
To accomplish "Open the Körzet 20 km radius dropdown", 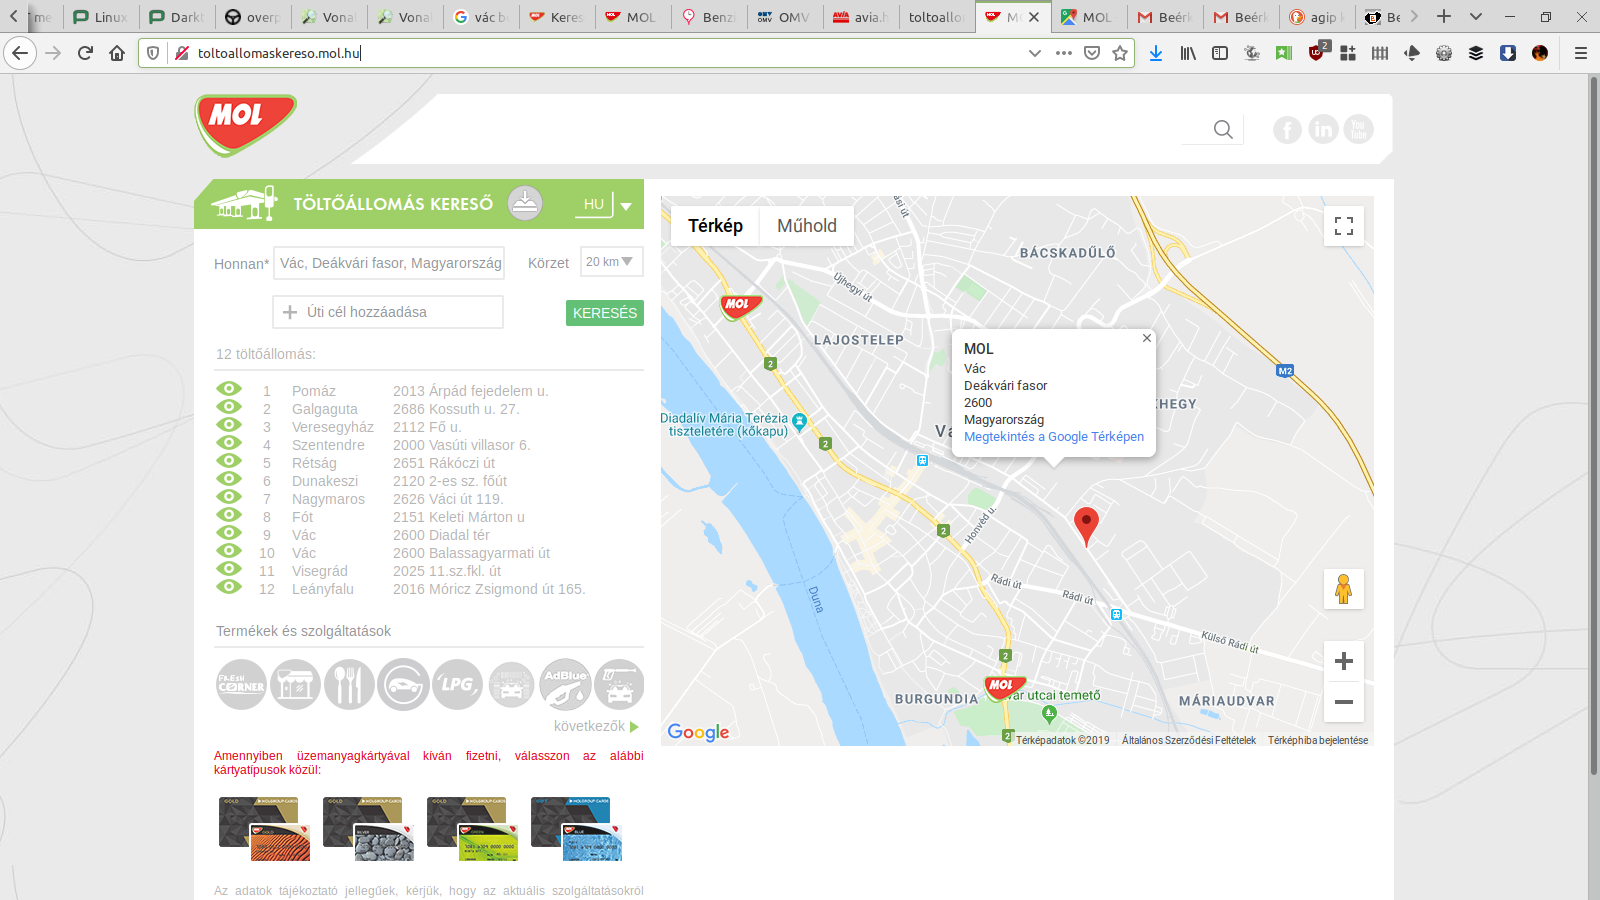I will pos(611,262).
